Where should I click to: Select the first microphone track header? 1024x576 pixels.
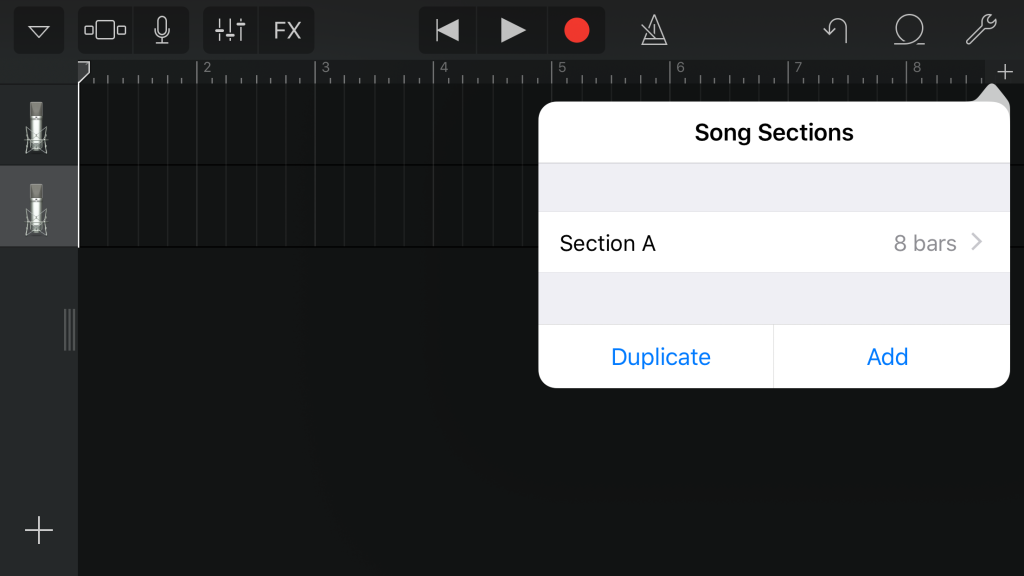pyautogui.click(x=37, y=126)
